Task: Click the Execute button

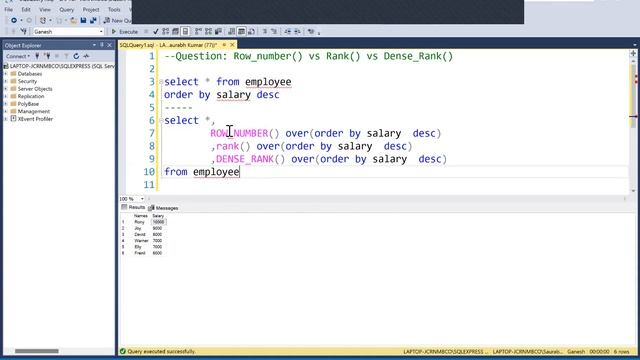Action: point(124,31)
